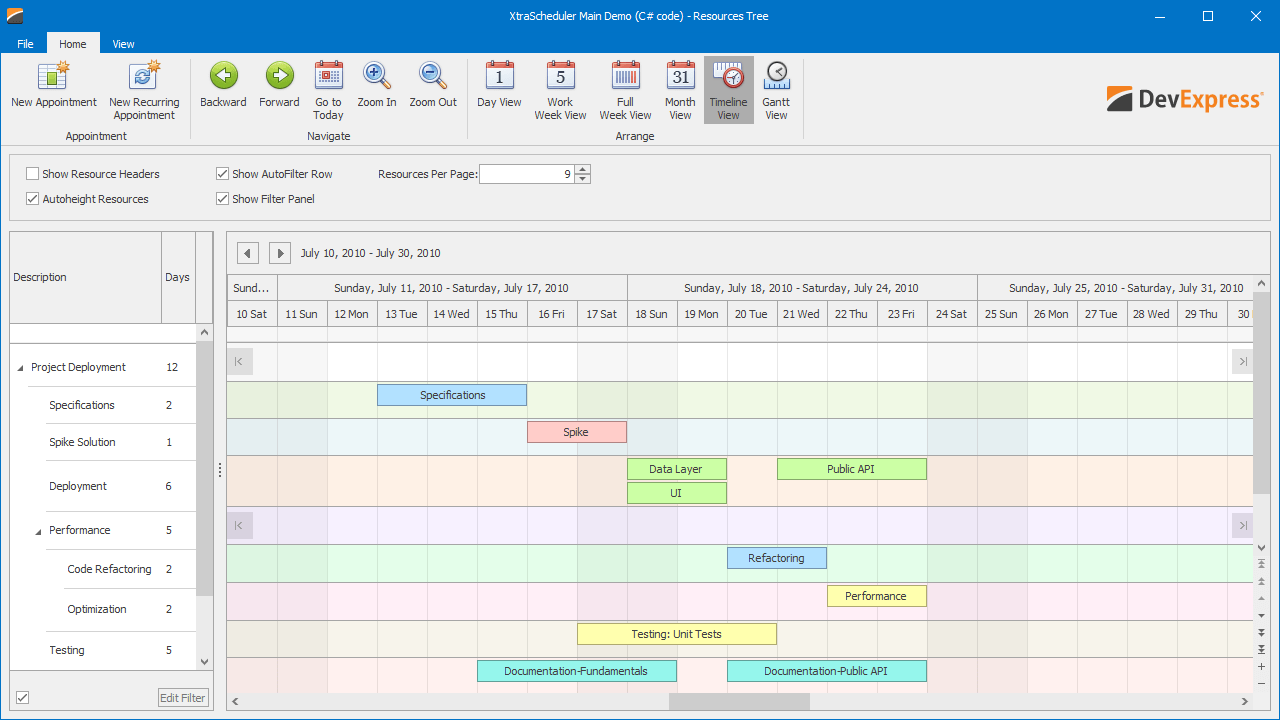
Task: Create a New Recurring Appointment
Action: tap(144, 78)
